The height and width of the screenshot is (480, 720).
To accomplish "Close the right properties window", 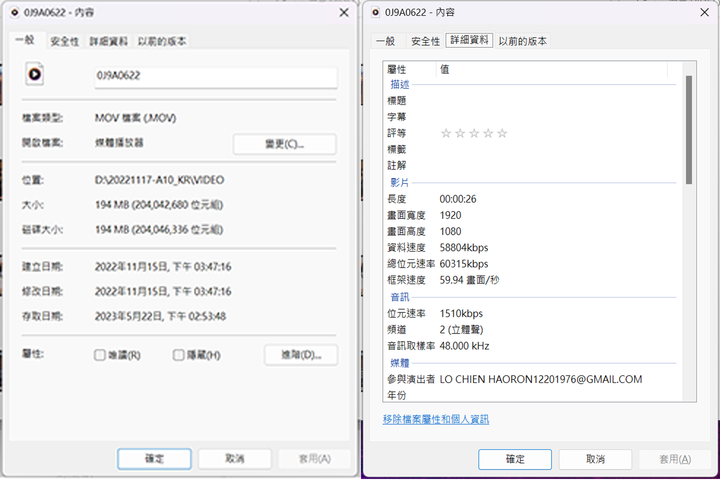I will click(705, 13).
